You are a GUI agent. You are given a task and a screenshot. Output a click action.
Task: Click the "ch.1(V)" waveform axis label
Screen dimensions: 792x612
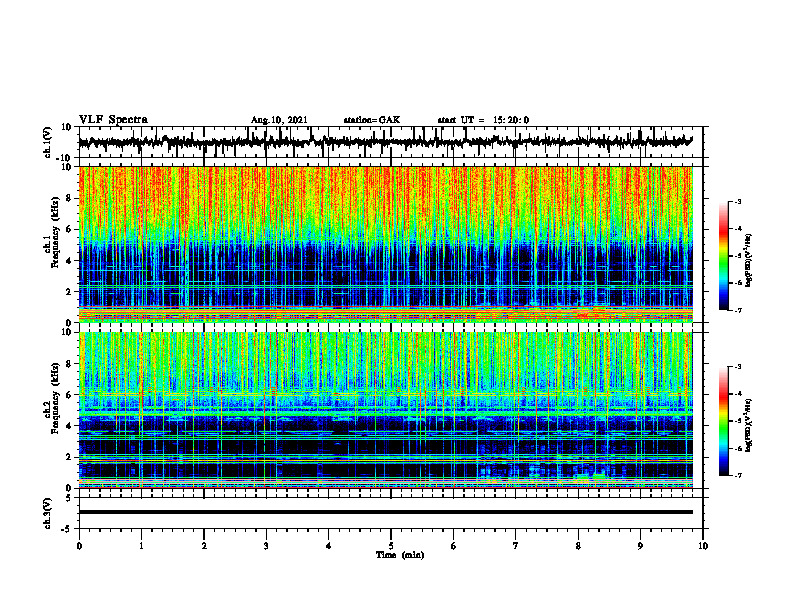pyautogui.click(x=48, y=142)
